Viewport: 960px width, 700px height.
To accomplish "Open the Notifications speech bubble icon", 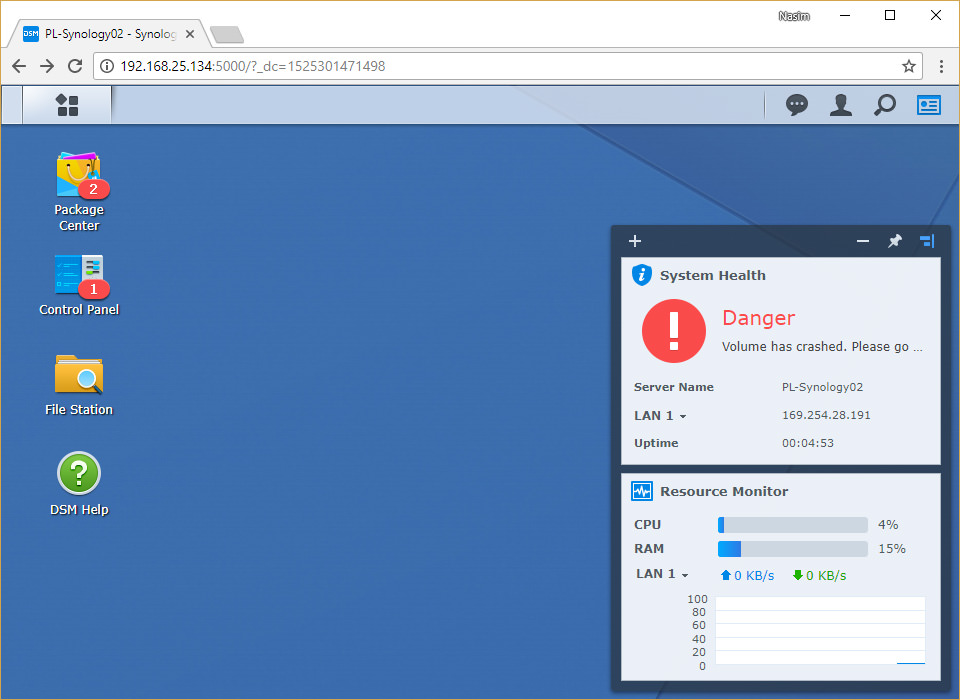I will tap(797, 105).
